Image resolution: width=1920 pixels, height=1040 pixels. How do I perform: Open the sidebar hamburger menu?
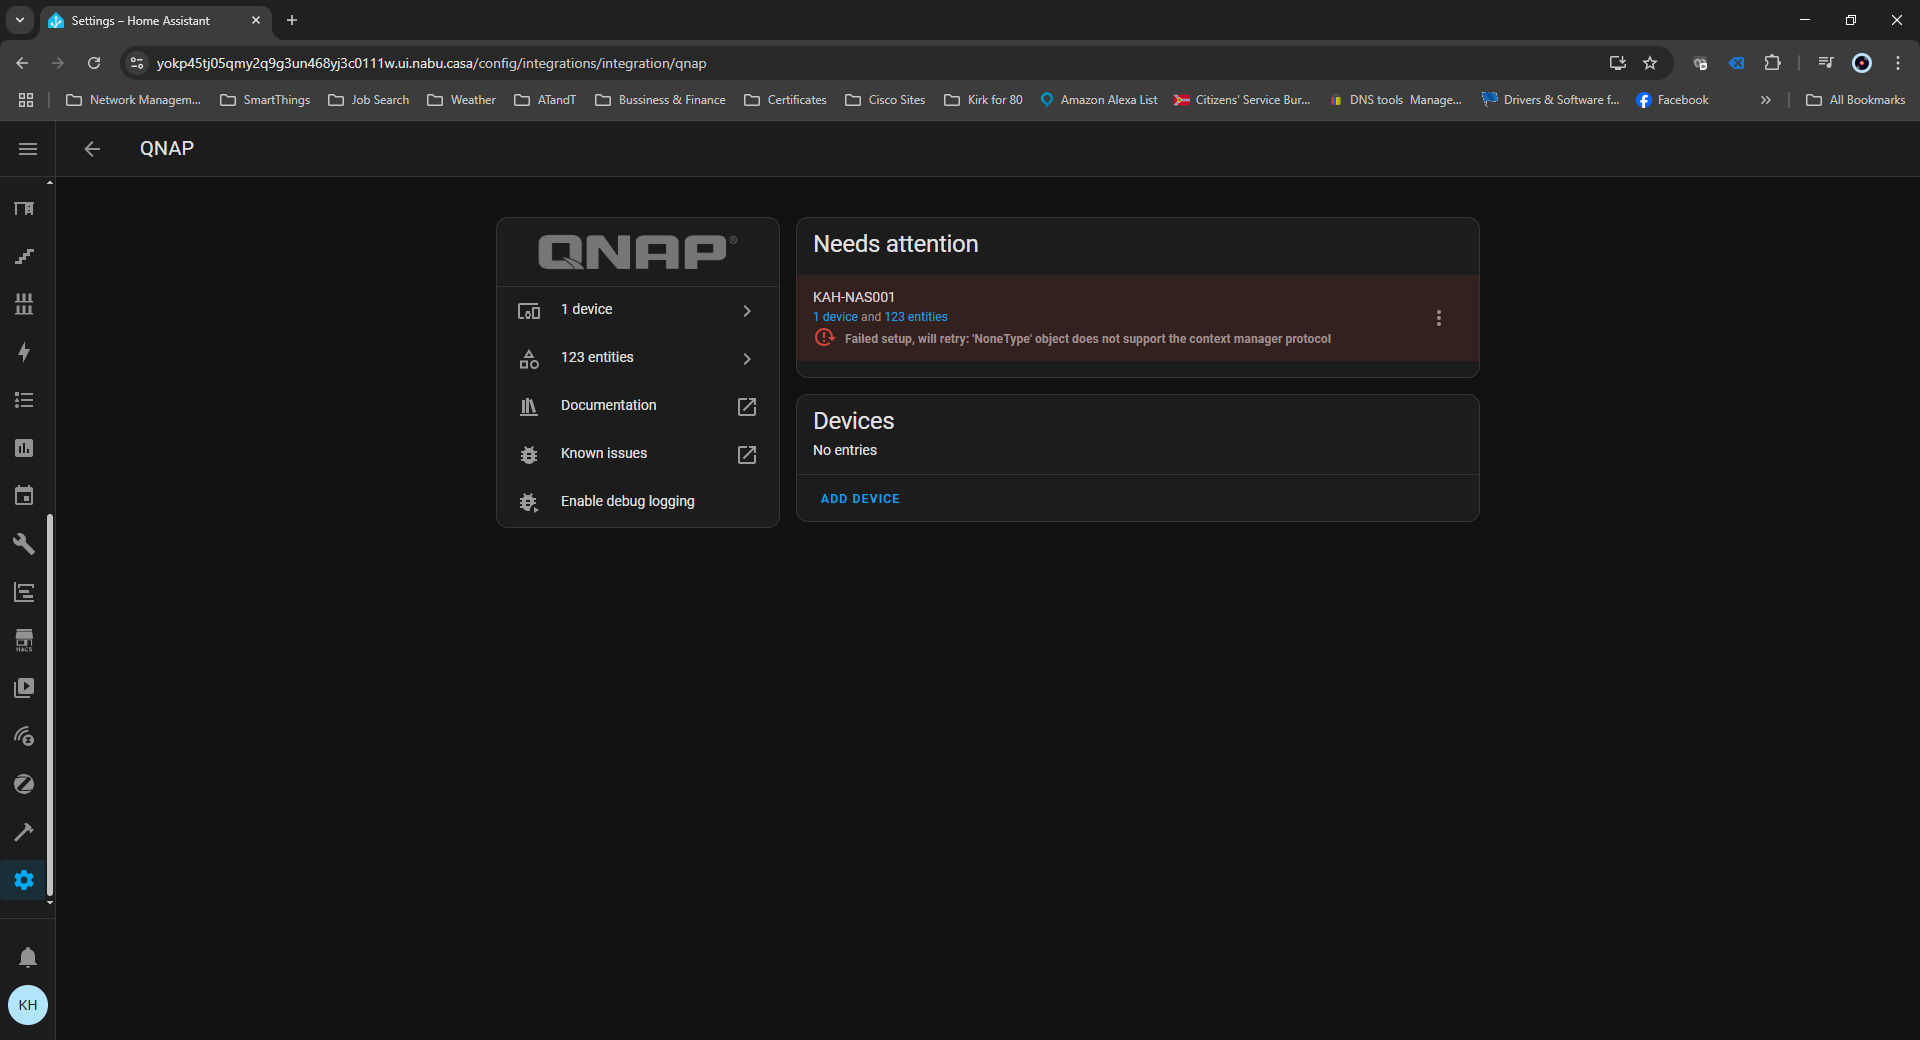coord(27,149)
